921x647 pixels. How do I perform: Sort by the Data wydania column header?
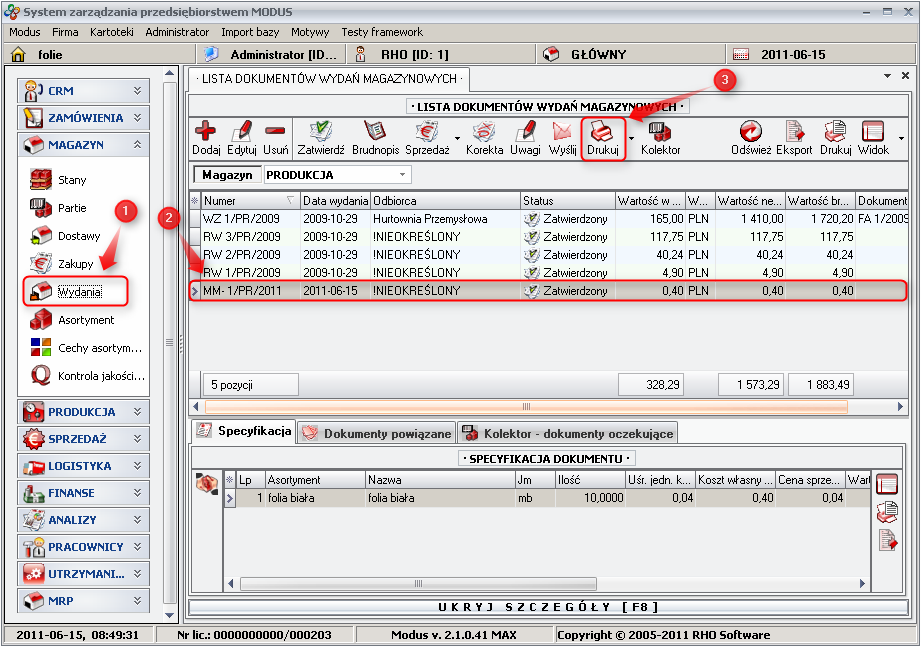[x=334, y=201]
